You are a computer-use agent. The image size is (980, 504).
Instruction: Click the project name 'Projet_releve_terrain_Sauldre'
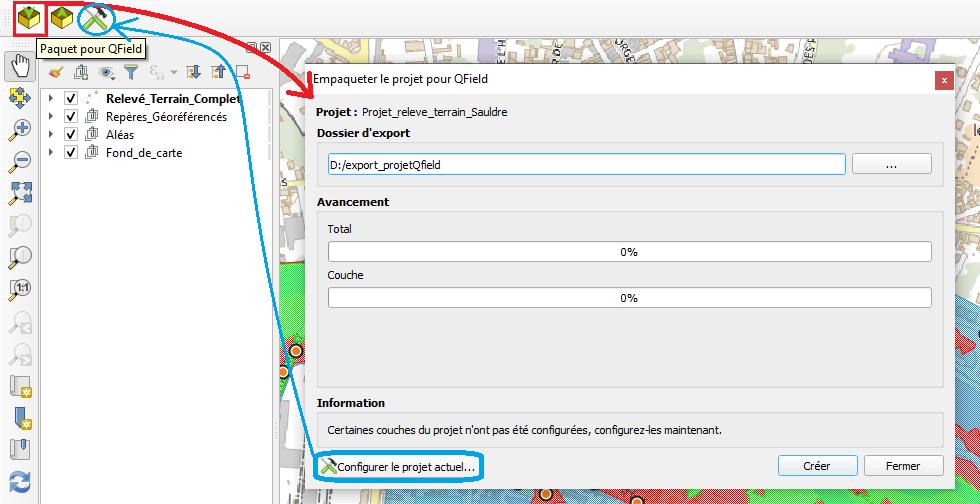coord(434,113)
